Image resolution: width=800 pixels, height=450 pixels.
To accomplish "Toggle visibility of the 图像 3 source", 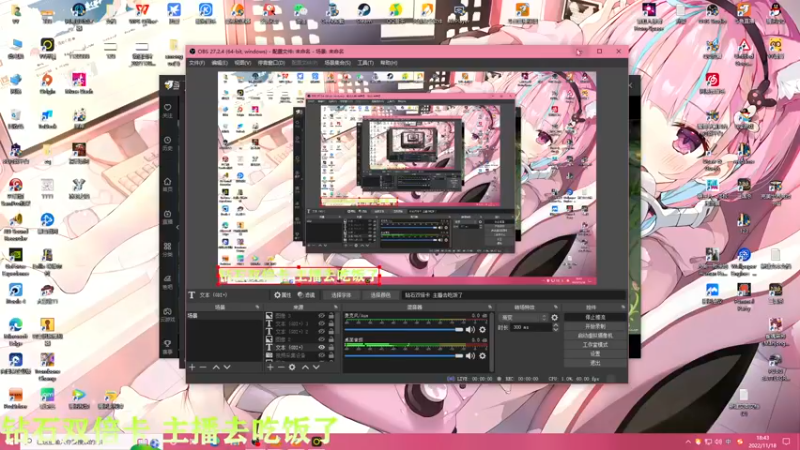I will 321,316.
